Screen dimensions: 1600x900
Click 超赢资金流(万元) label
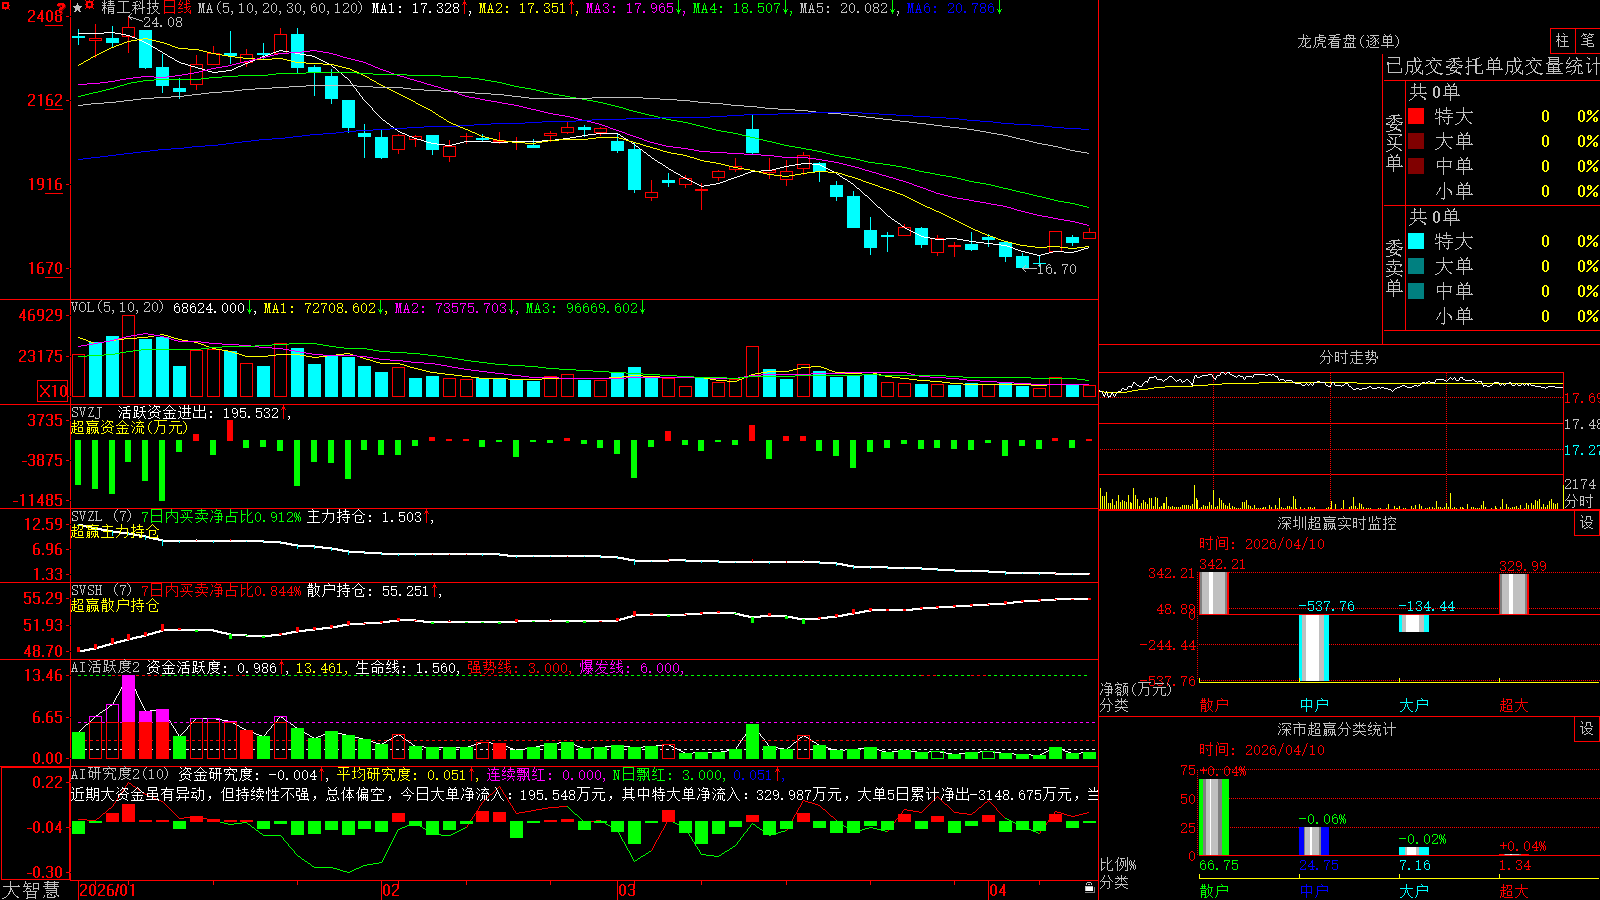129,428
